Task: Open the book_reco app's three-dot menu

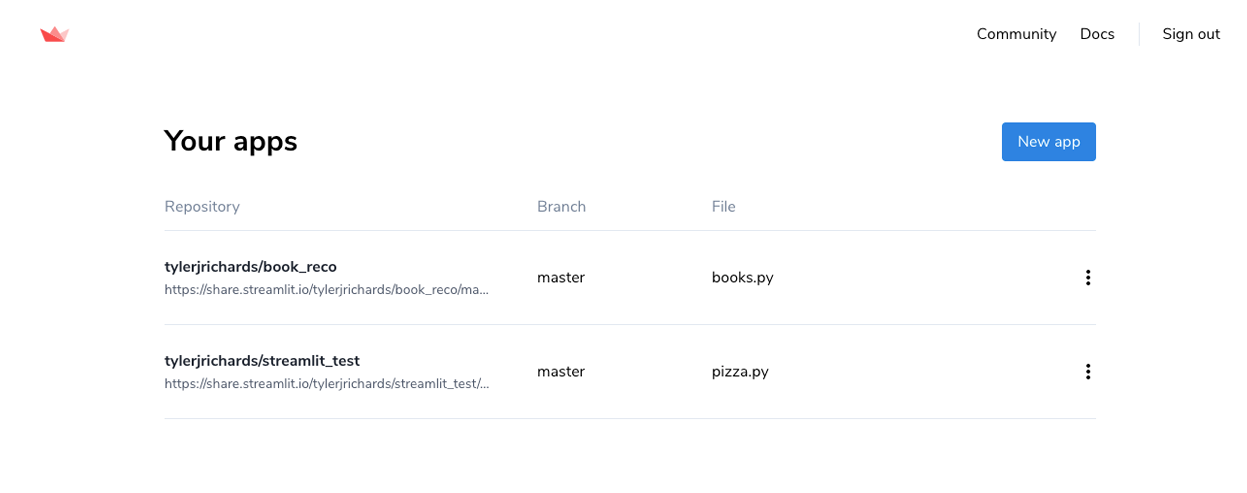Action: point(1088,278)
